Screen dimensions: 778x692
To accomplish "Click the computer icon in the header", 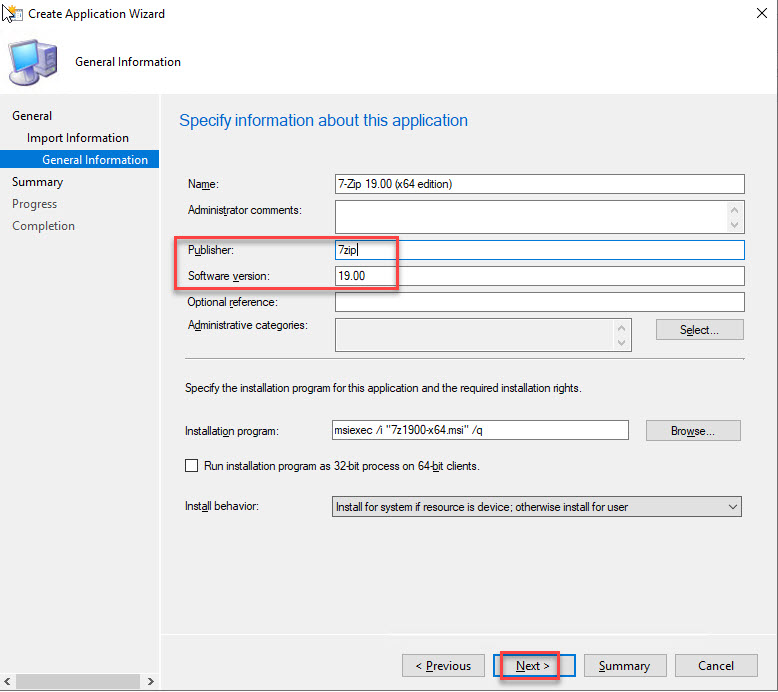I will tap(33, 63).
